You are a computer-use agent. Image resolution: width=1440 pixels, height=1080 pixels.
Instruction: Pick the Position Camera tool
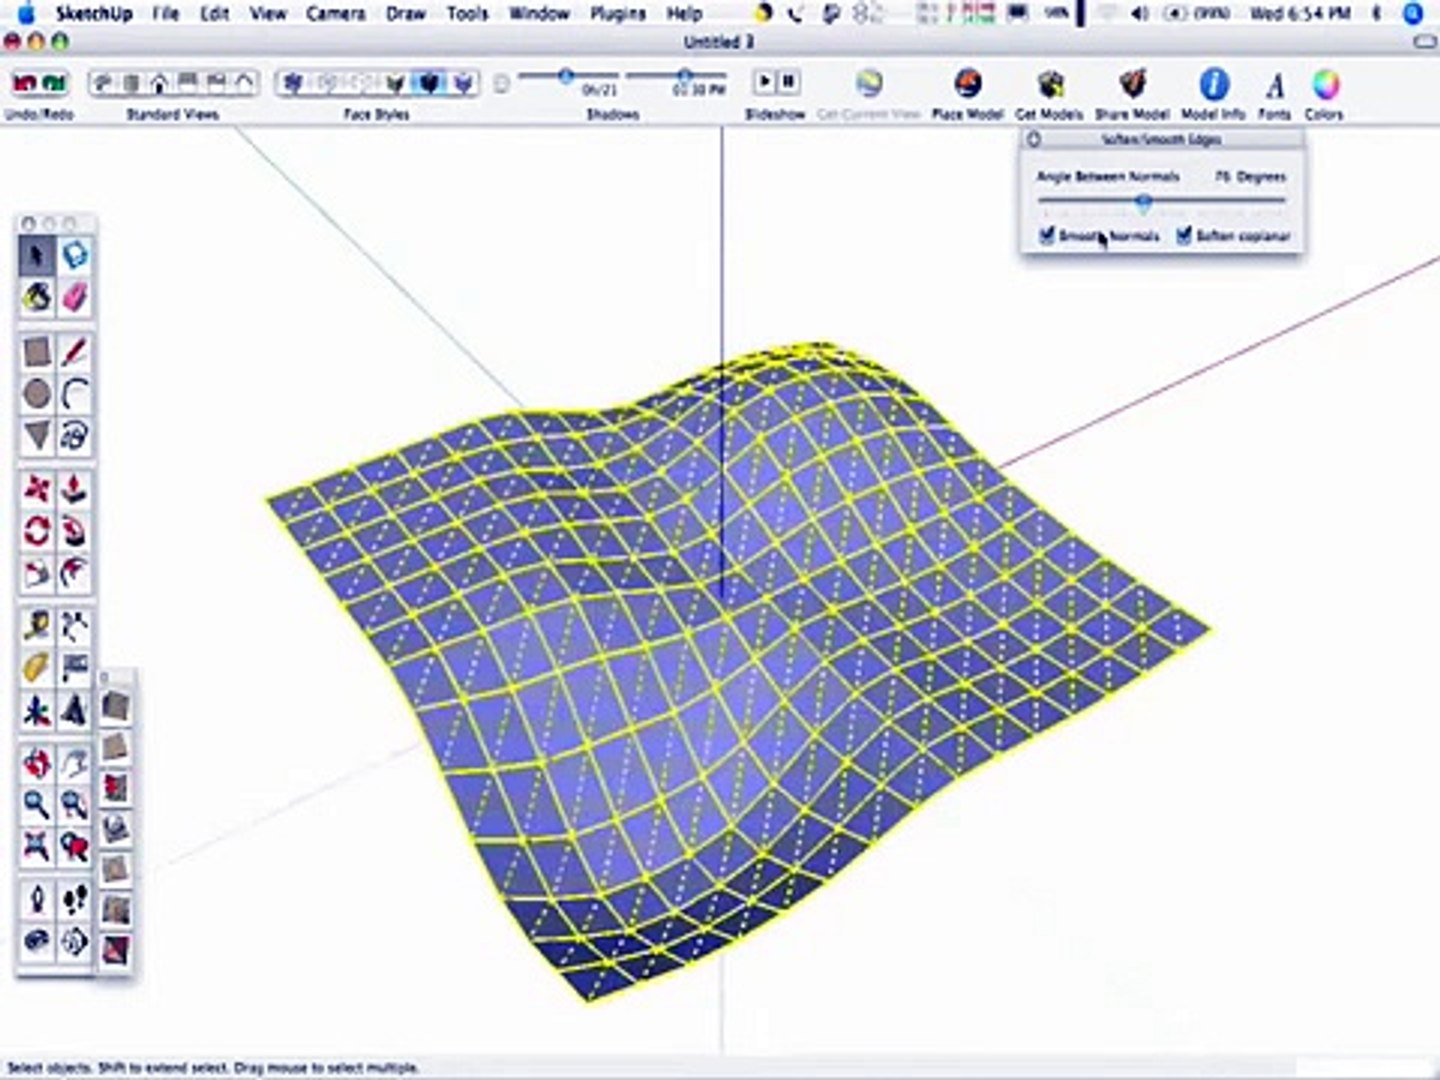point(37,901)
